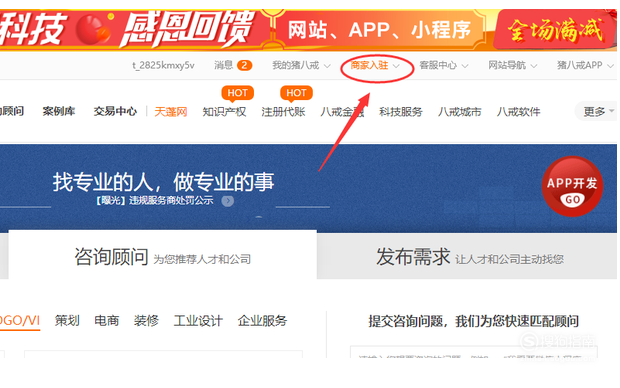Select the 策划 category tab
Screen dimensions: 620x388
pyautogui.click(x=67, y=320)
